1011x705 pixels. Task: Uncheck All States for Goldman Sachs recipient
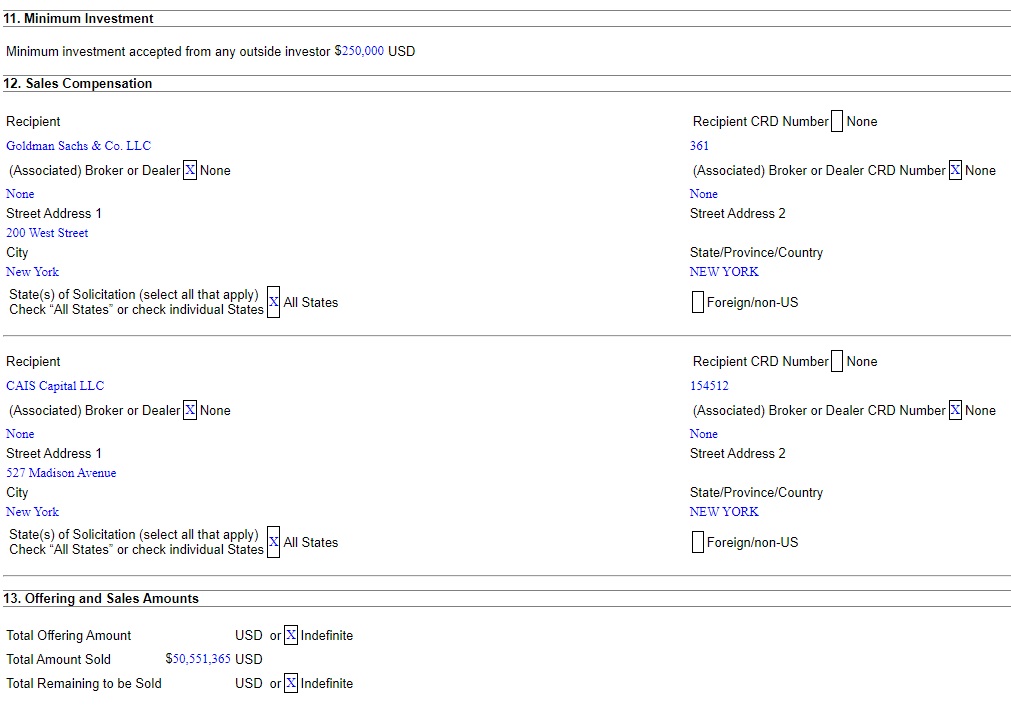(273, 302)
